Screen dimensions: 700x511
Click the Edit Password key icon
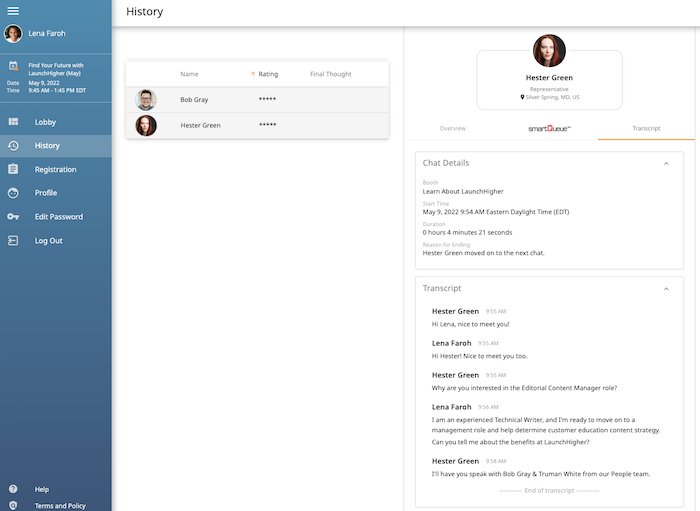point(13,217)
